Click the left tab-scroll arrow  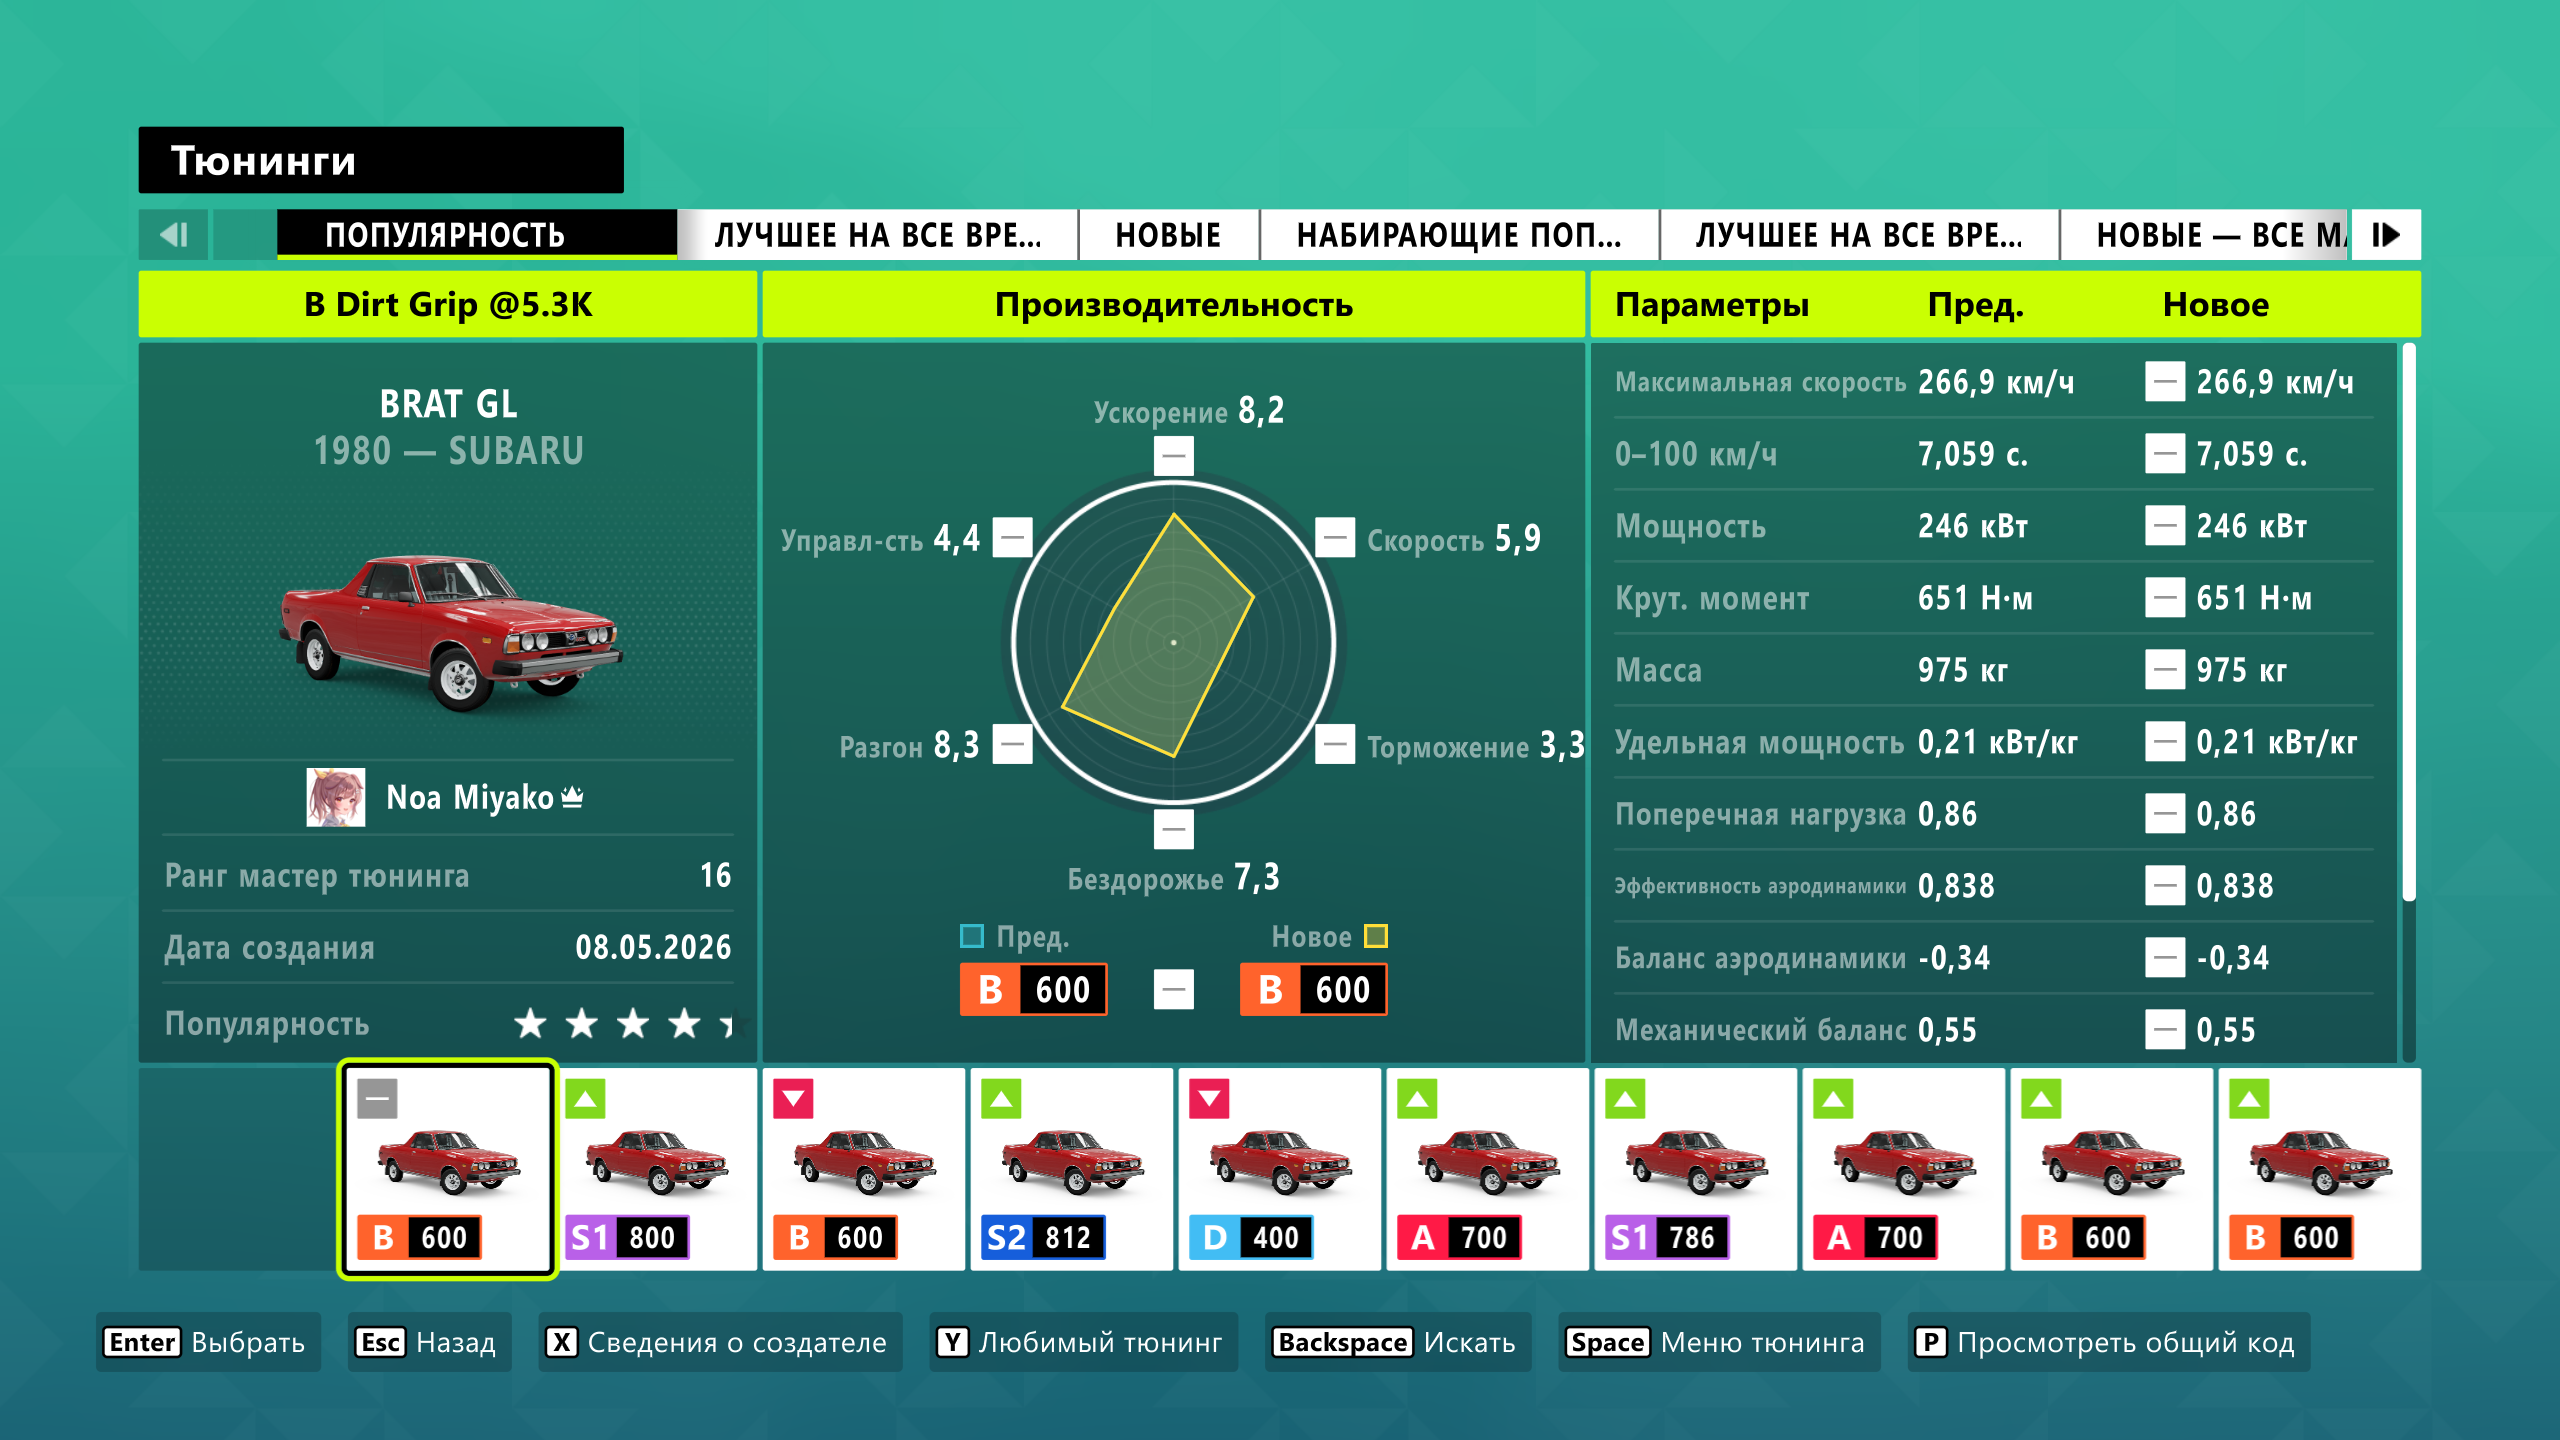(x=174, y=235)
